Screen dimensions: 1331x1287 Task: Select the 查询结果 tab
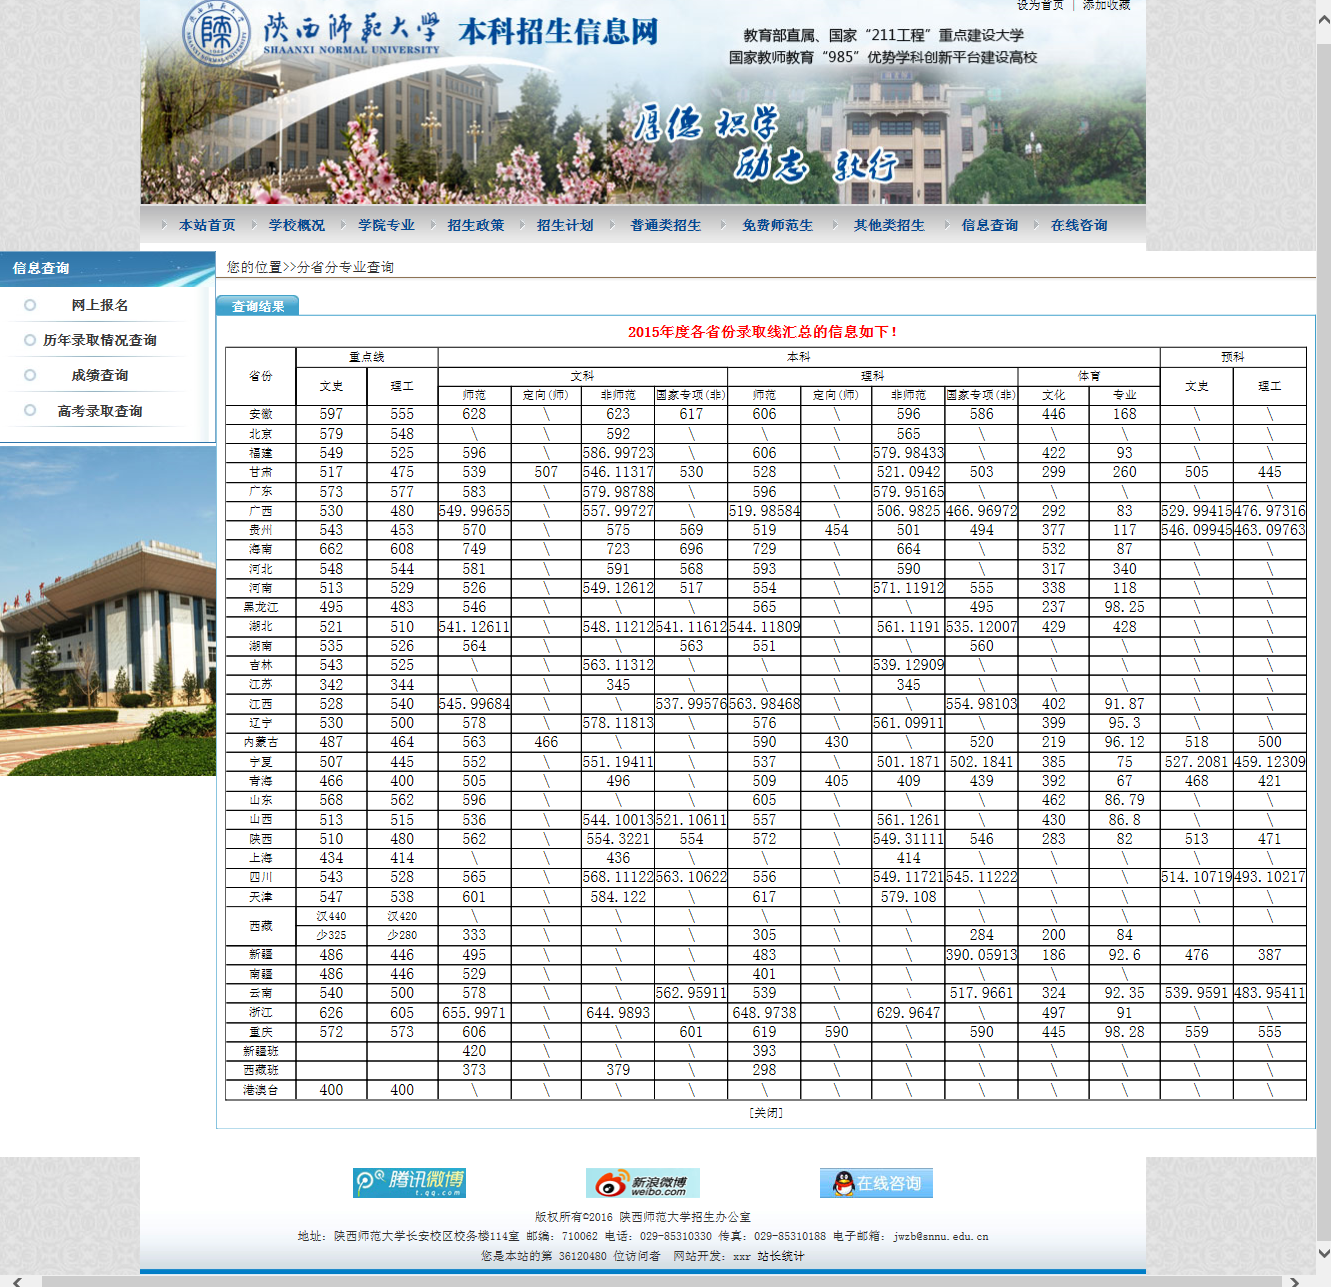pyautogui.click(x=258, y=306)
